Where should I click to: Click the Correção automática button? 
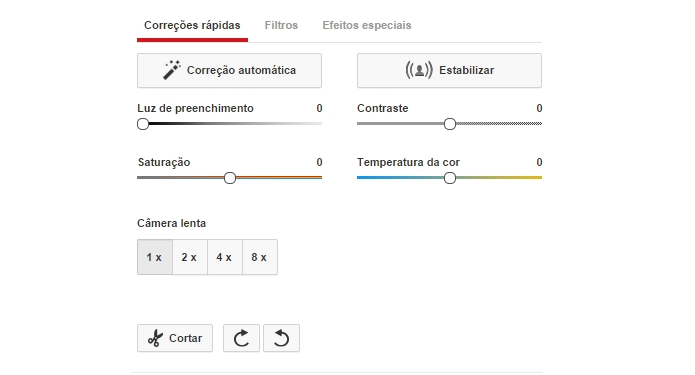229,70
